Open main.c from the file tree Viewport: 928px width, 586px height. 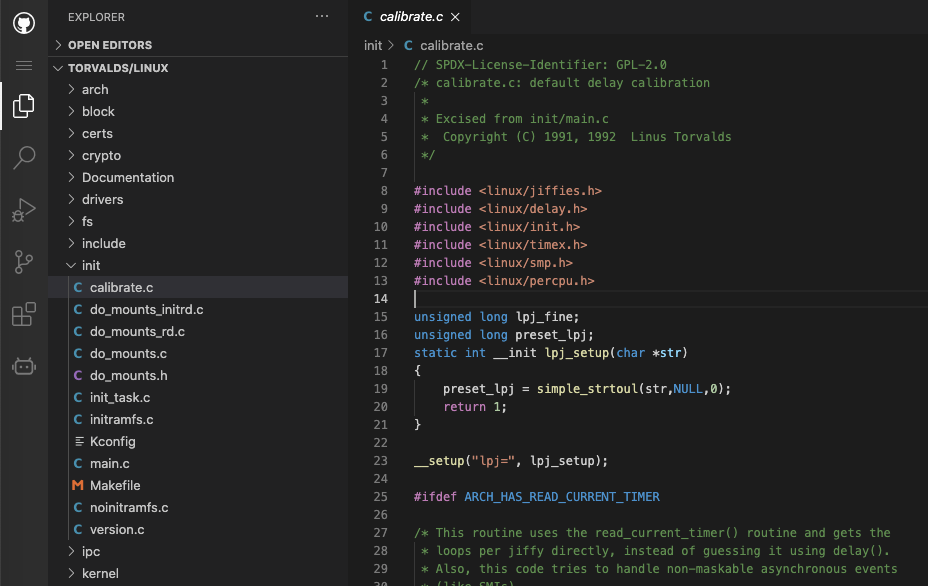point(110,463)
